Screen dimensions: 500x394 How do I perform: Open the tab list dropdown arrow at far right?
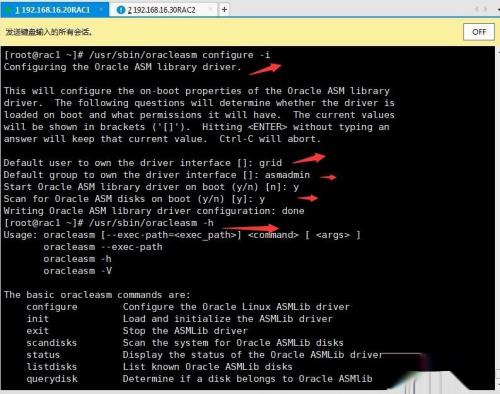(498, 9)
